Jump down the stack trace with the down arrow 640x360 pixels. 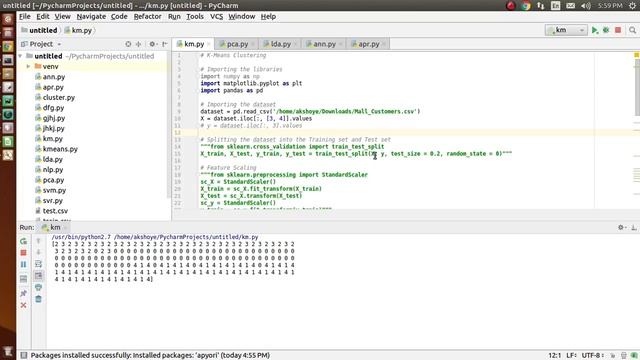[38, 252]
